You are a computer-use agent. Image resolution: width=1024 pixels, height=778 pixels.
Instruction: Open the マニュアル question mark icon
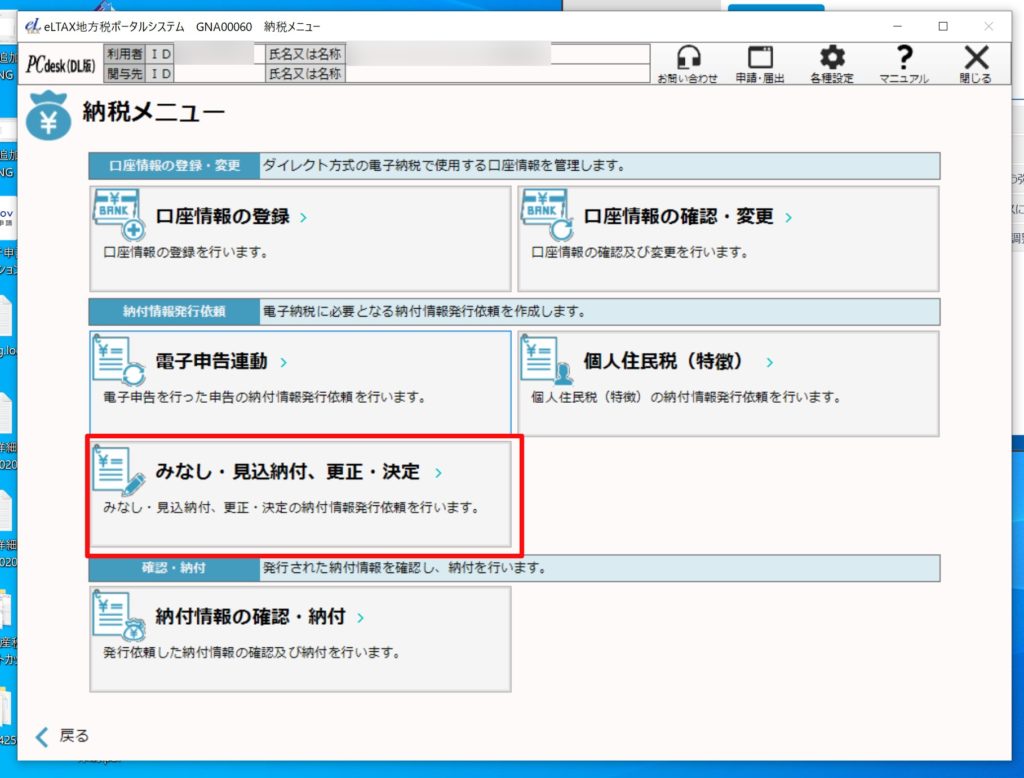click(x=904, y=58)
